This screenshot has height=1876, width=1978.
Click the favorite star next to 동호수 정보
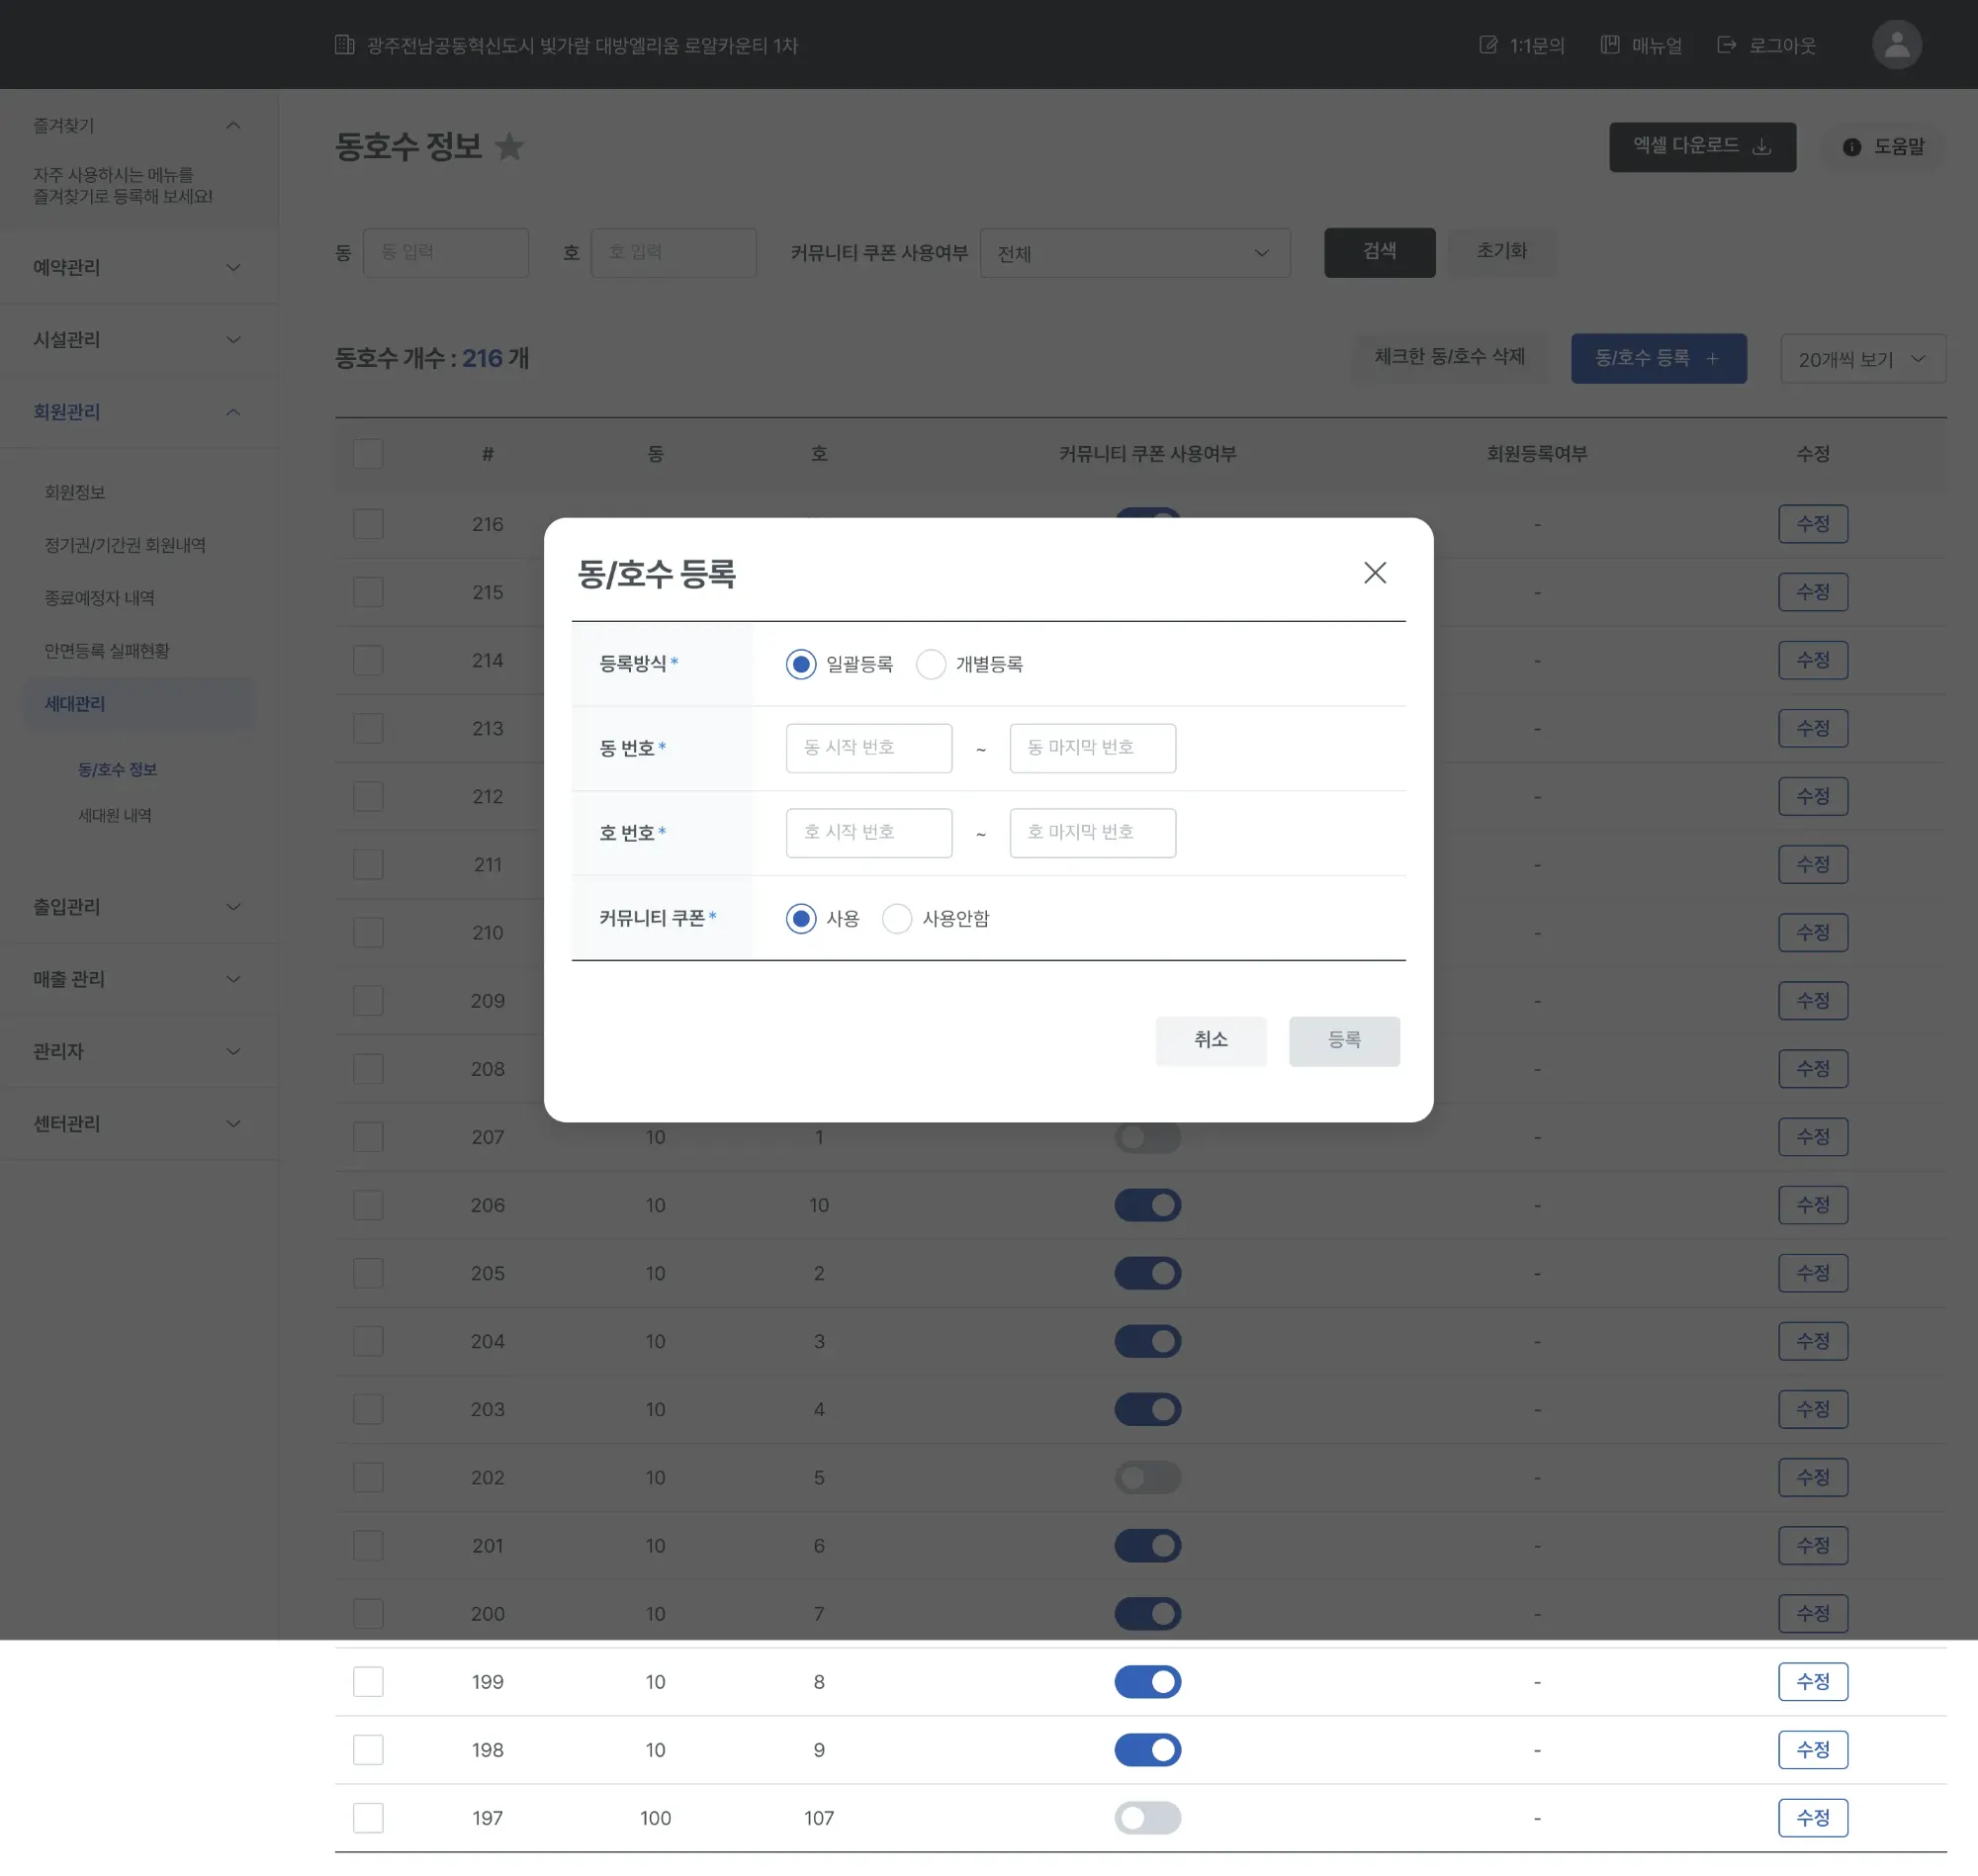coord(509,147)
